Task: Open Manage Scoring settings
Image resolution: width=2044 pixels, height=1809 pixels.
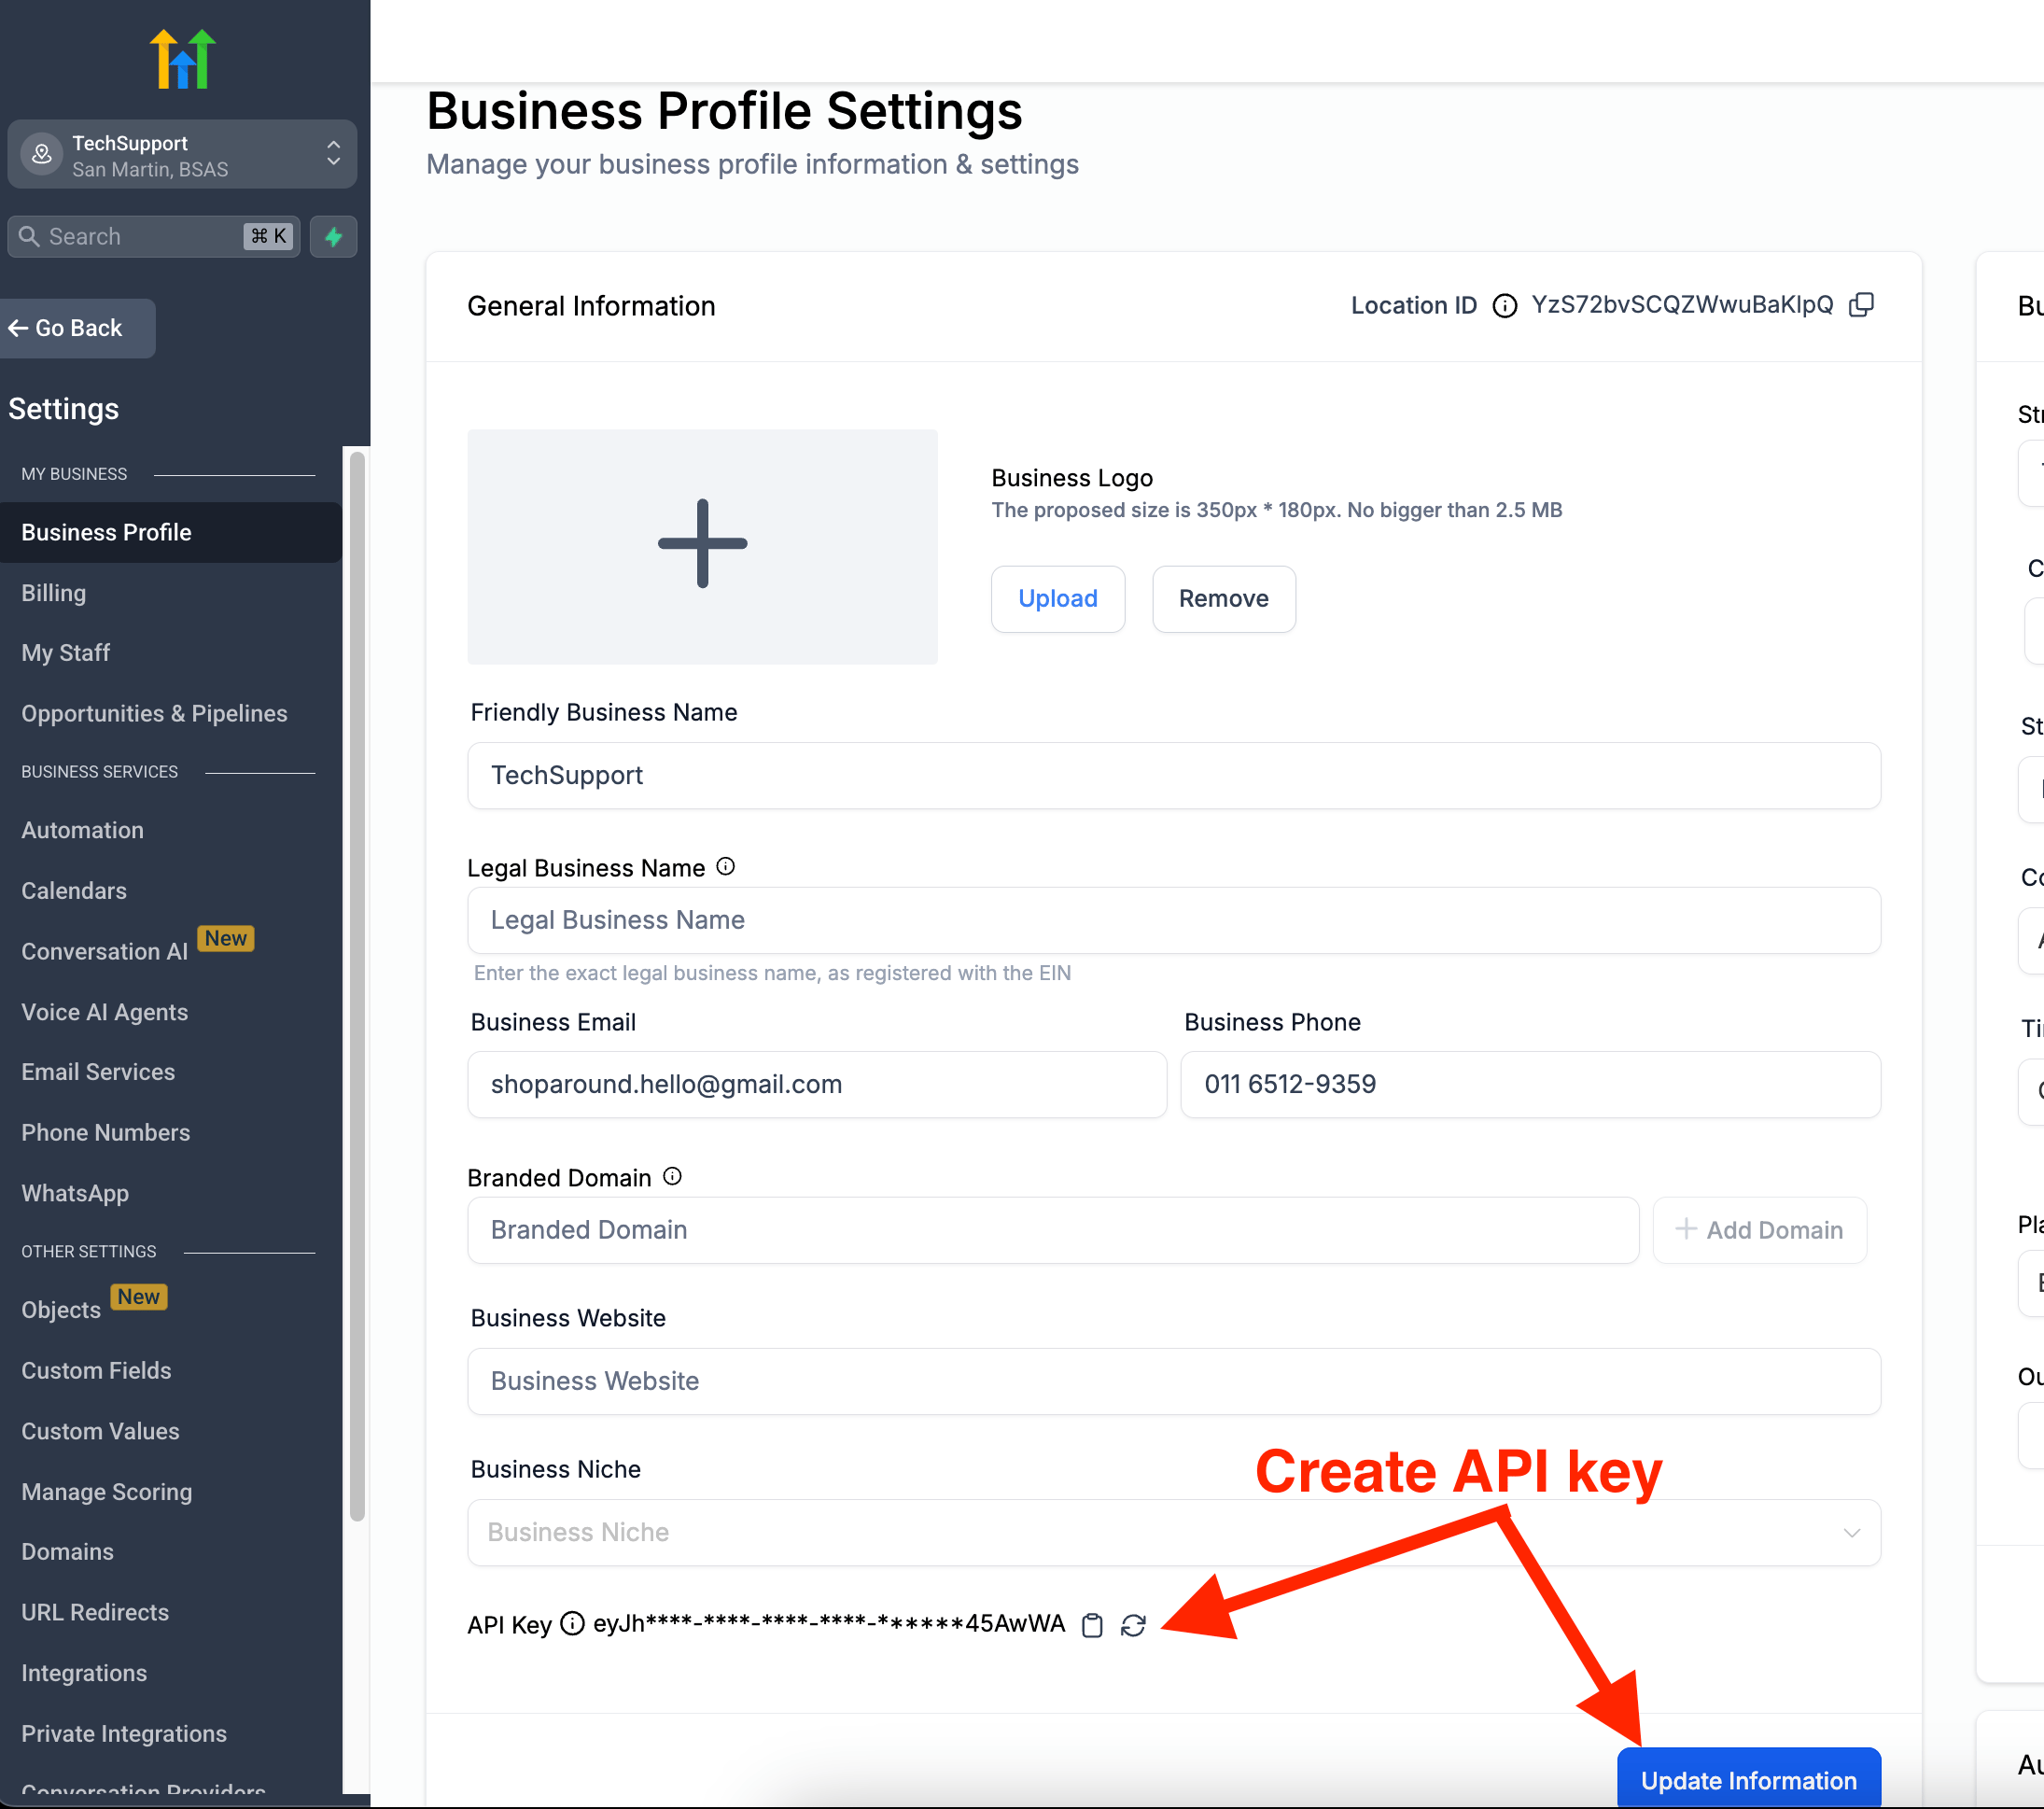Action: [x=107, y=1492]
